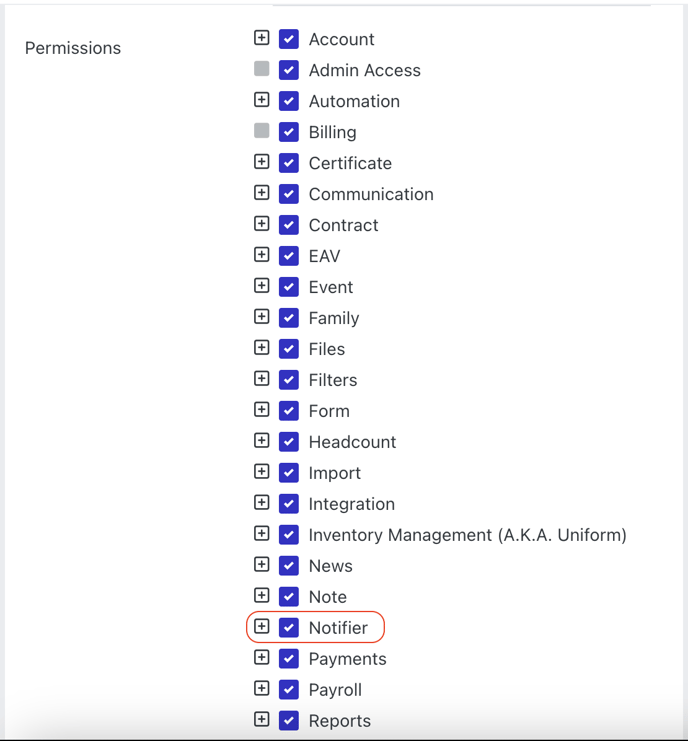Select the Reports permission label

(340, 721)
